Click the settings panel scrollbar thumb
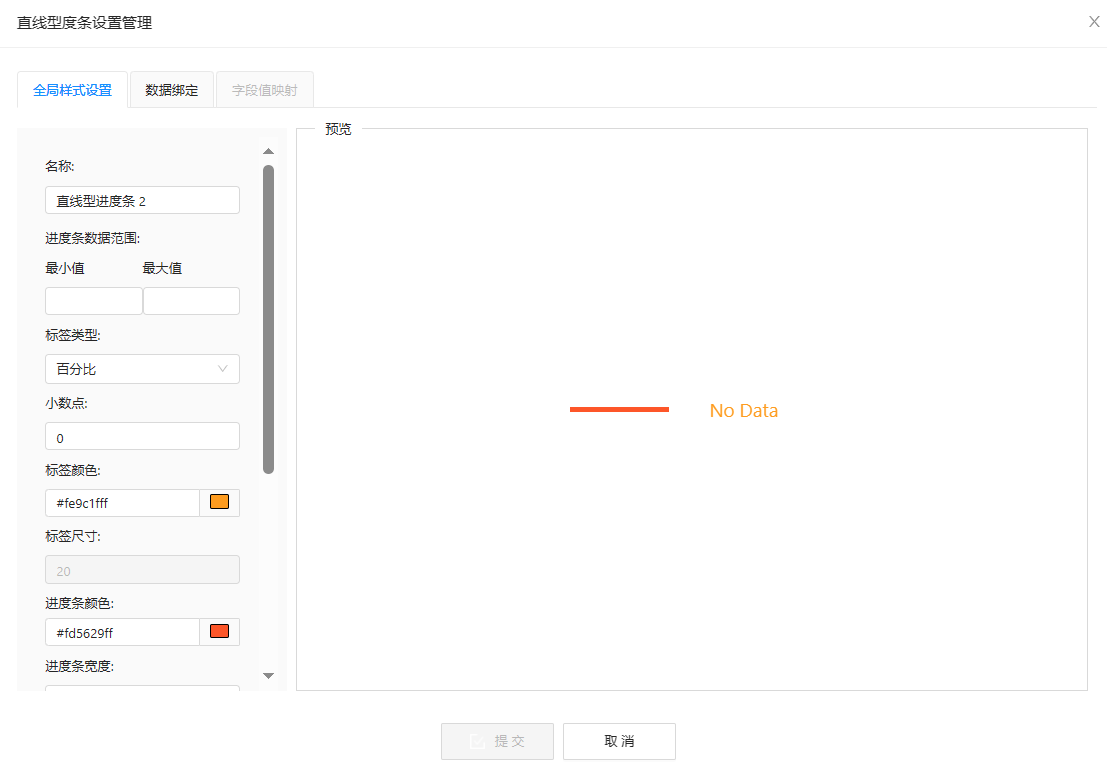The image size is (1107, 763). tap(268, 319)
